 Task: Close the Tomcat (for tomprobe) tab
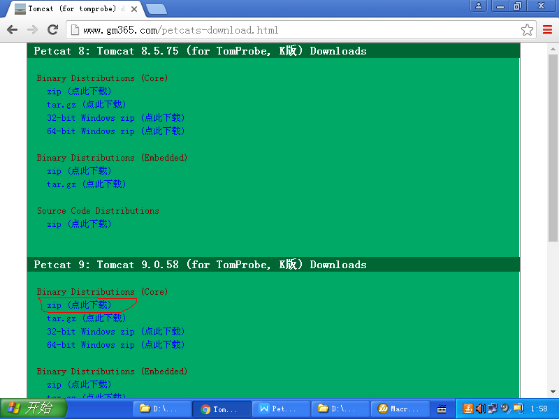click(134, 9)
